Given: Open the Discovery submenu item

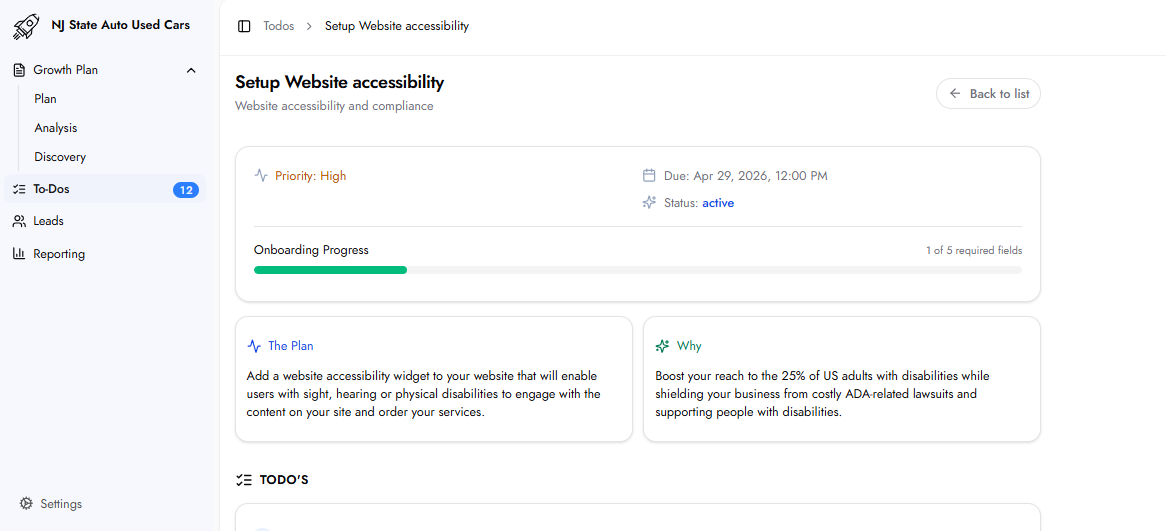Looking at the screenshot, I should [x=60, y=157].
